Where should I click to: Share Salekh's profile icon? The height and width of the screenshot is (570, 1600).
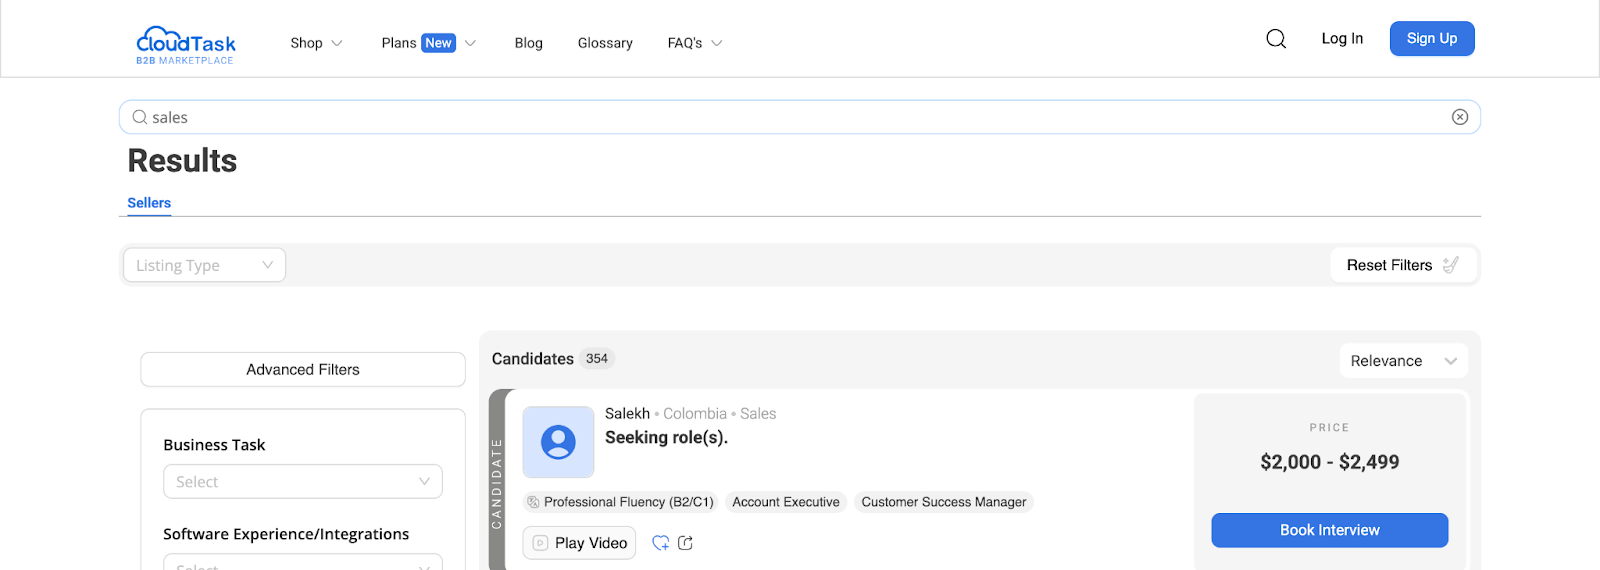(x=685, y=543)
